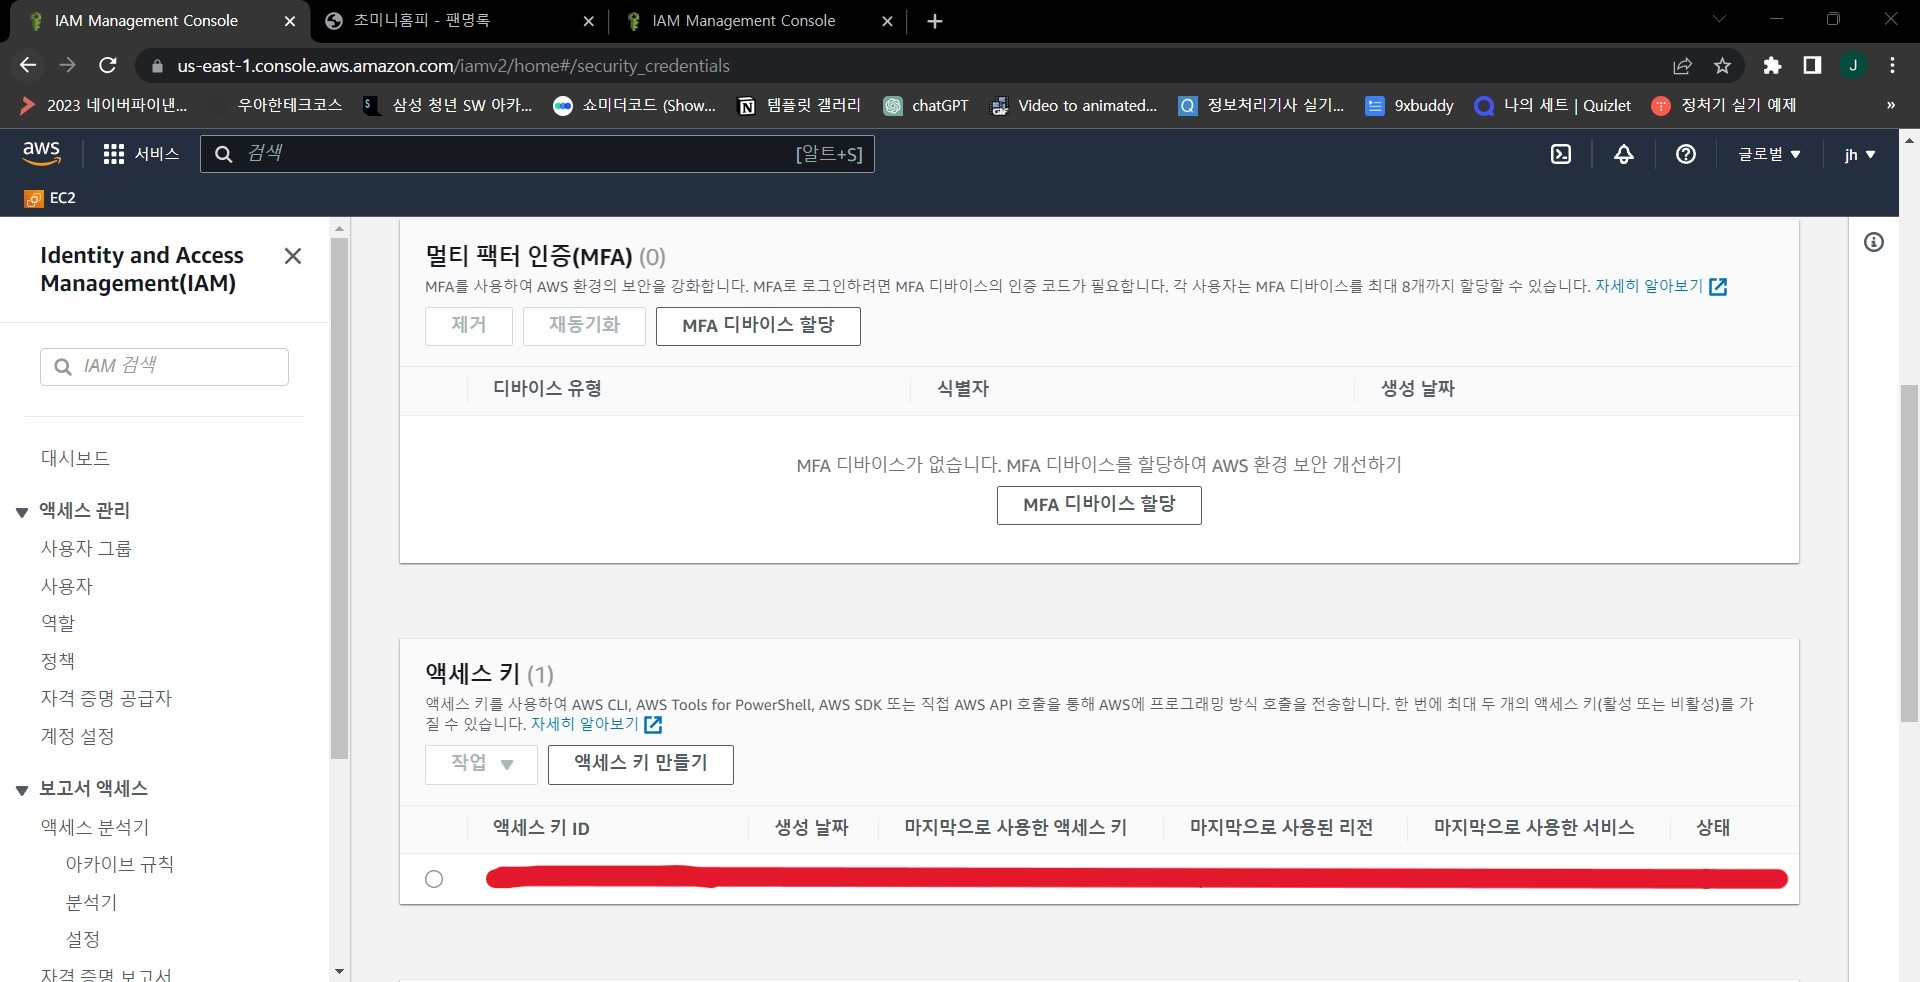
Task: Go to 정책 in the sidebar
Action: [x=57, y=661]
